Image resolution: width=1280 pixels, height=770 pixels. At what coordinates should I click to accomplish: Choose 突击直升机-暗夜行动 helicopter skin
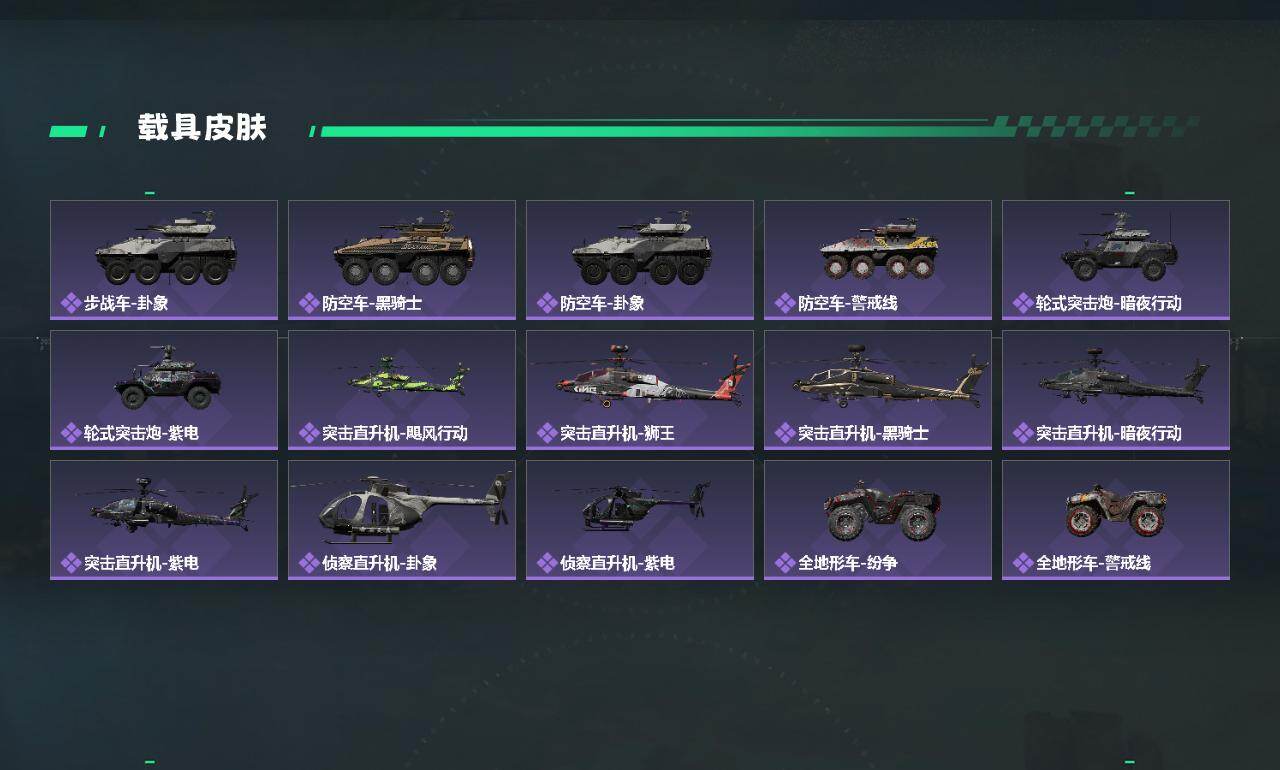click(x=1116, y=390)
